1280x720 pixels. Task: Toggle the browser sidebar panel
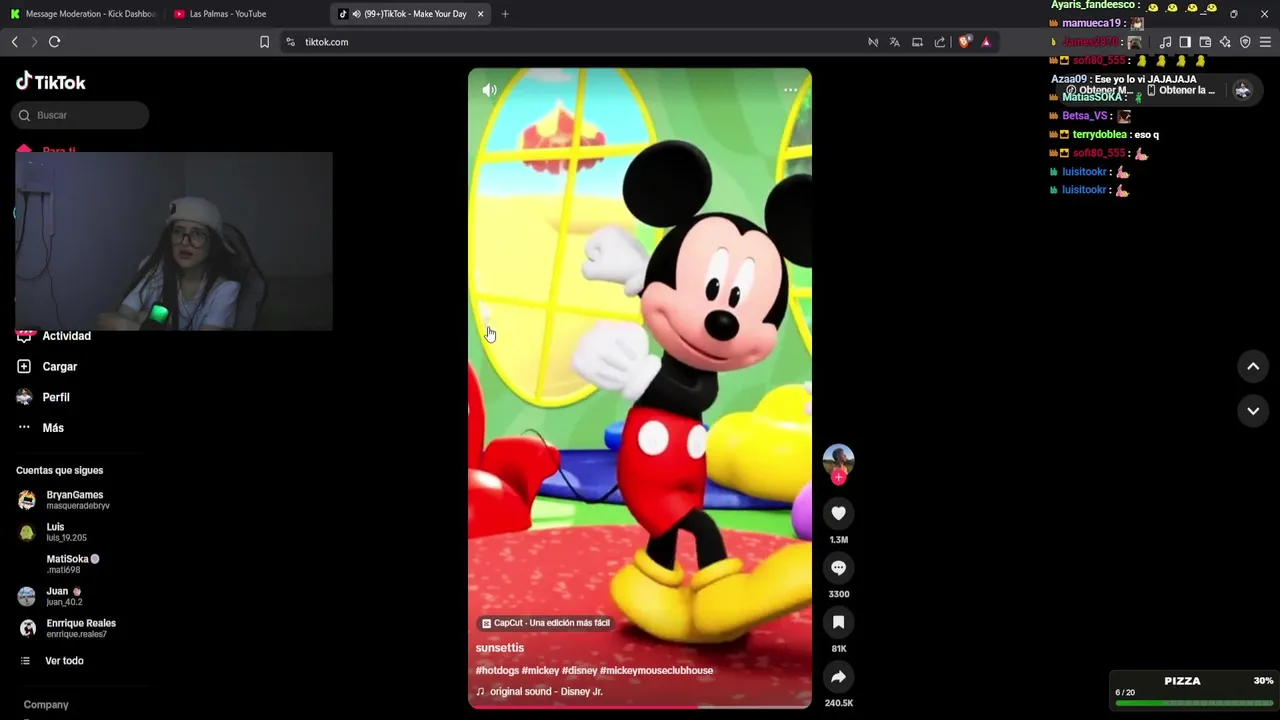[1185, 42]
